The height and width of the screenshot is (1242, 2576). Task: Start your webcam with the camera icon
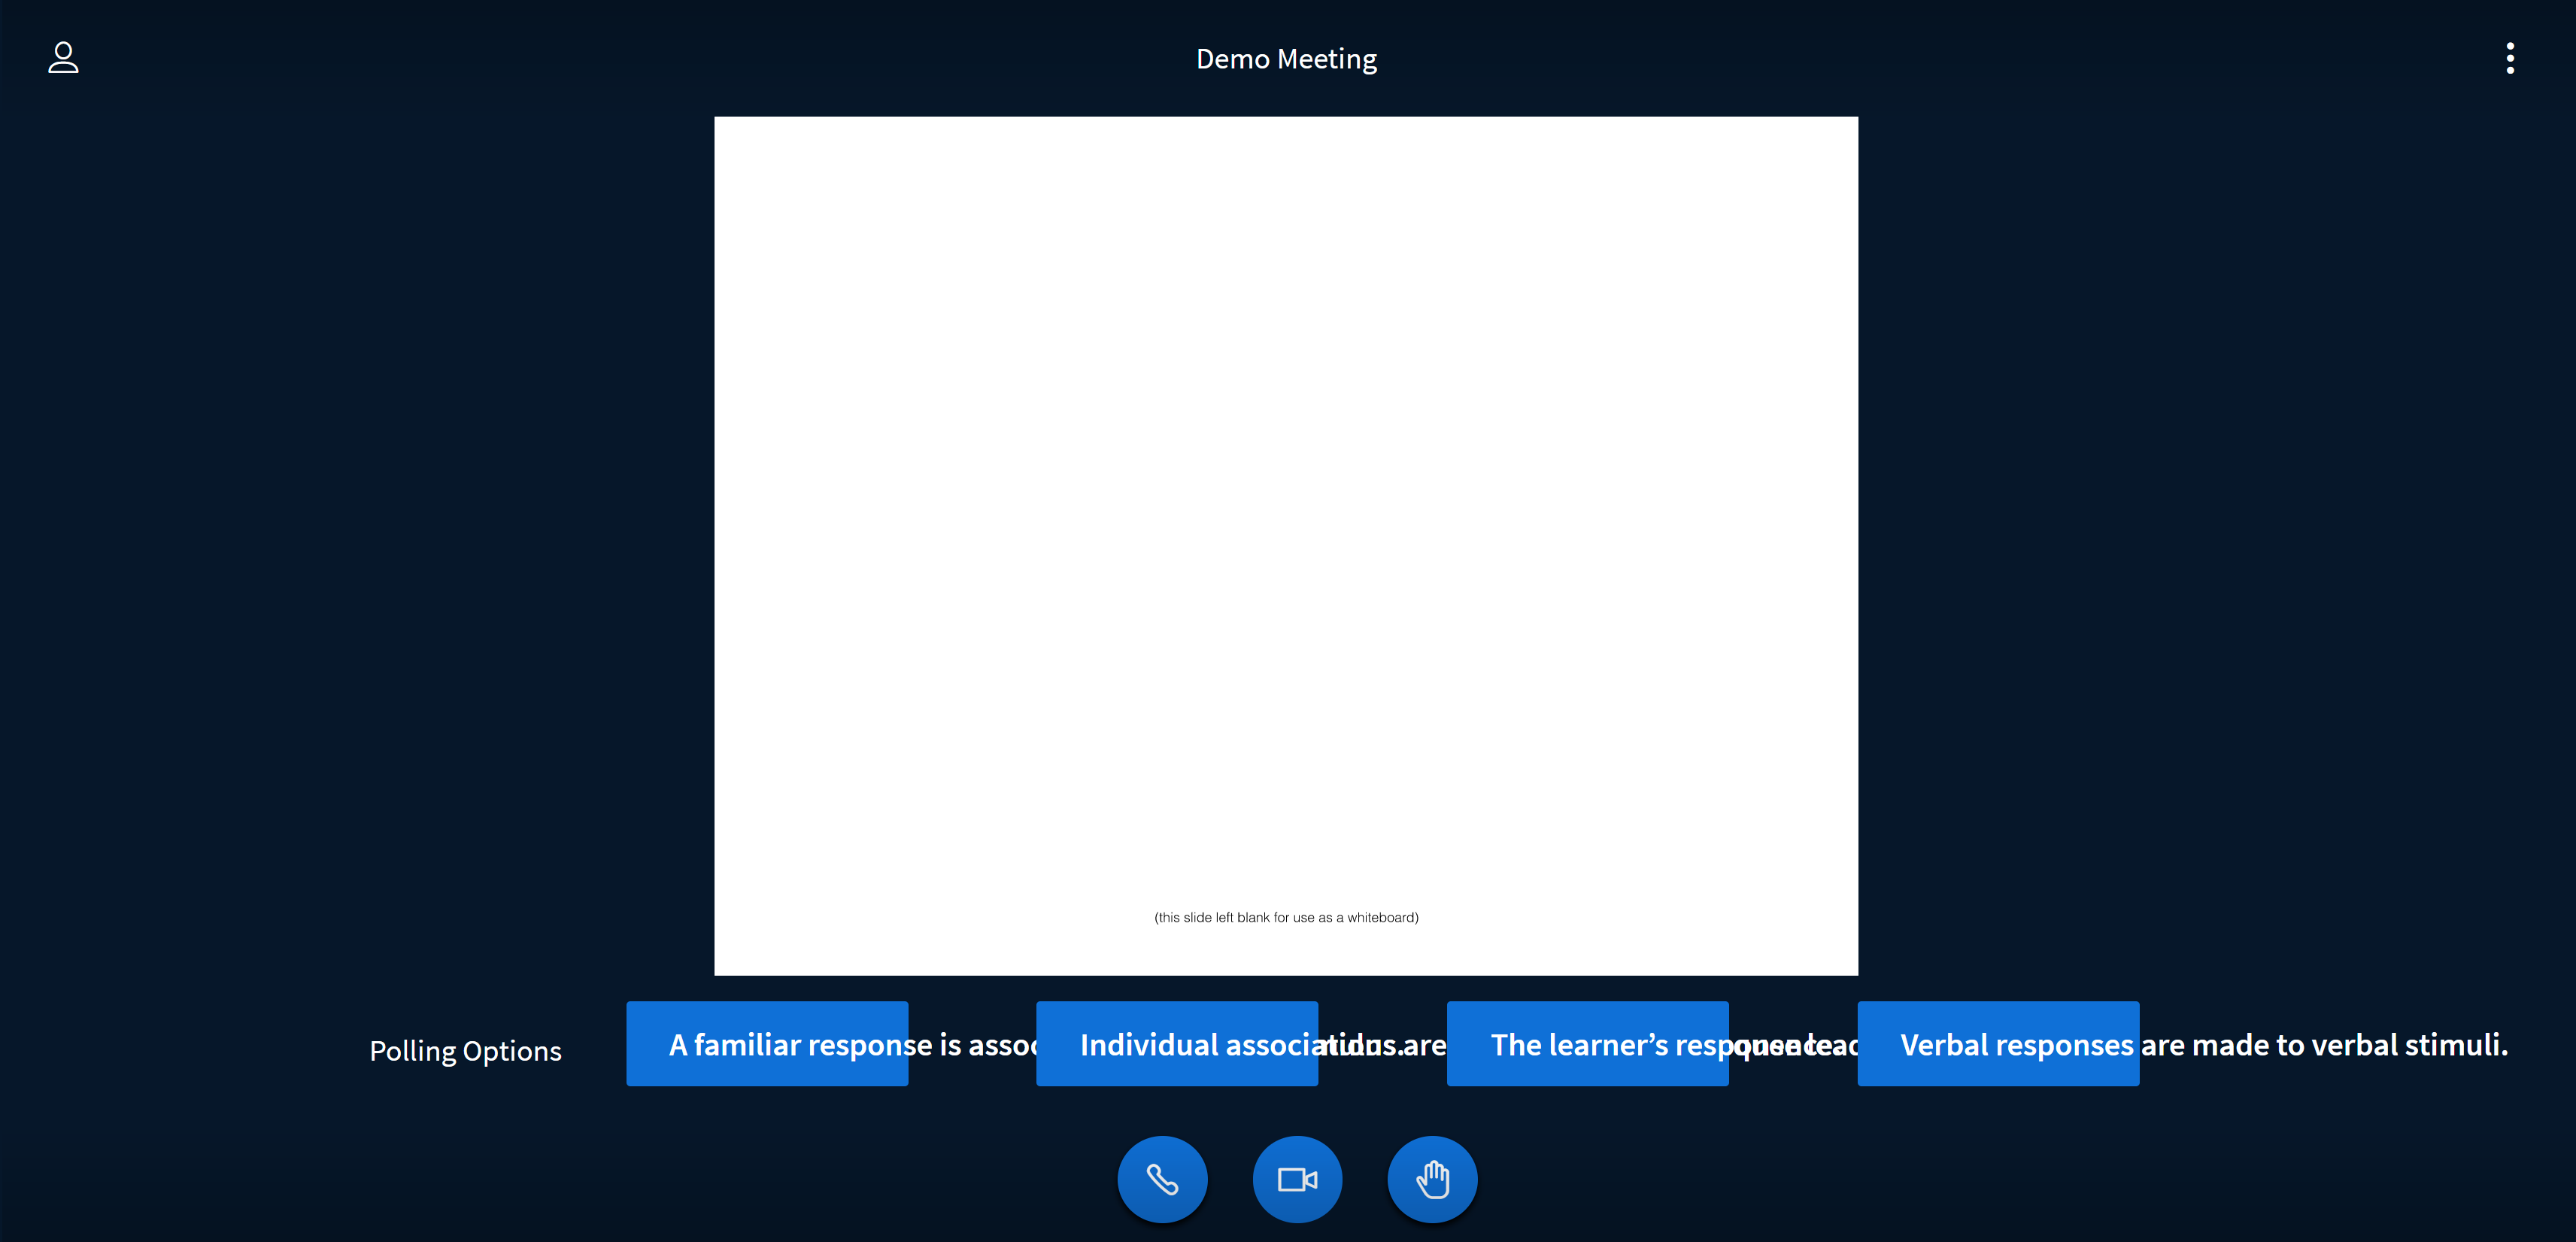click(x=1297, y=1179)
